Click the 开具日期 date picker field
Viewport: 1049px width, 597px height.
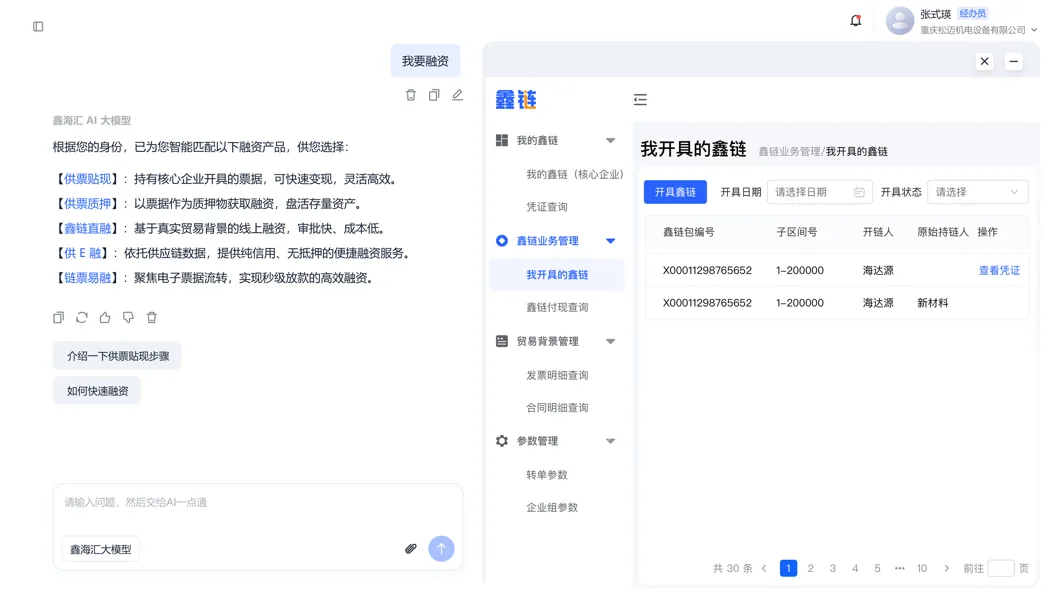(819, 192)
